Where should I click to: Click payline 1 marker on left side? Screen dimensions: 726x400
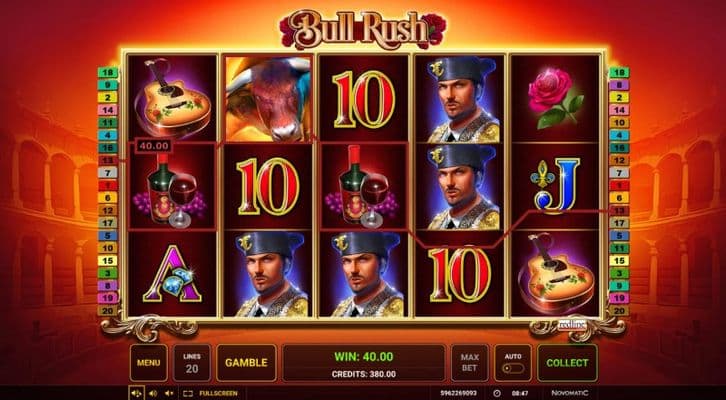[108, 185]
